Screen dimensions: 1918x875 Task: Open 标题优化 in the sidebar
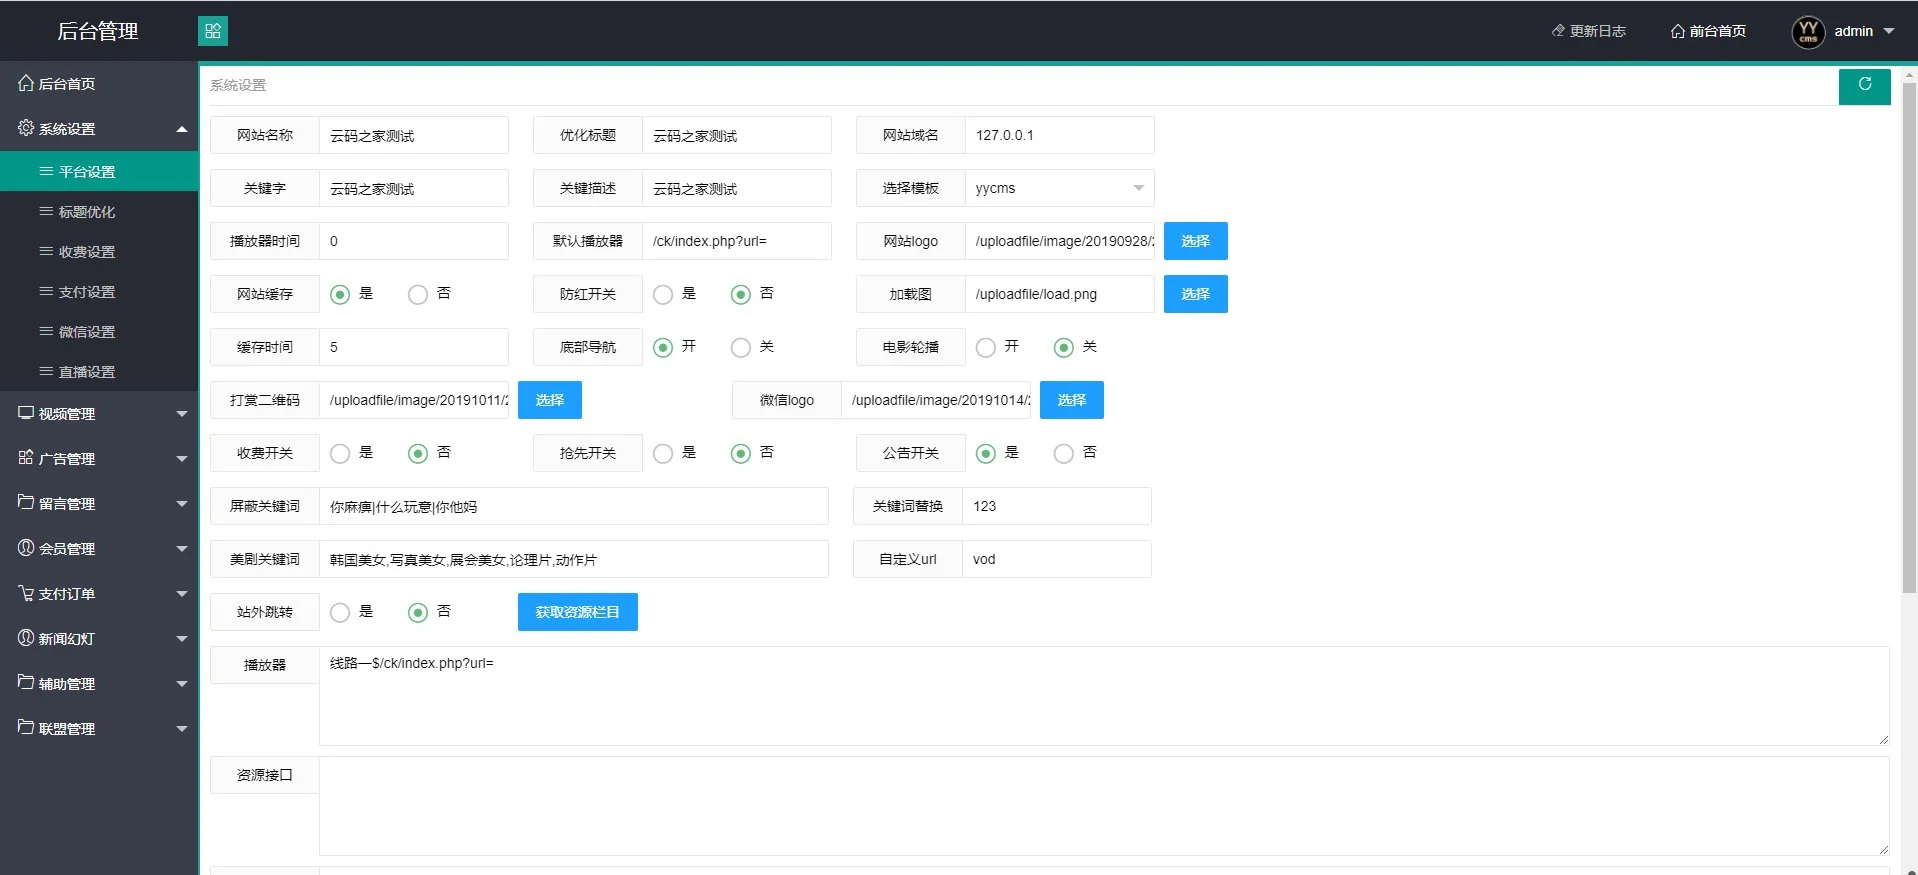click(x=87, y=212)
